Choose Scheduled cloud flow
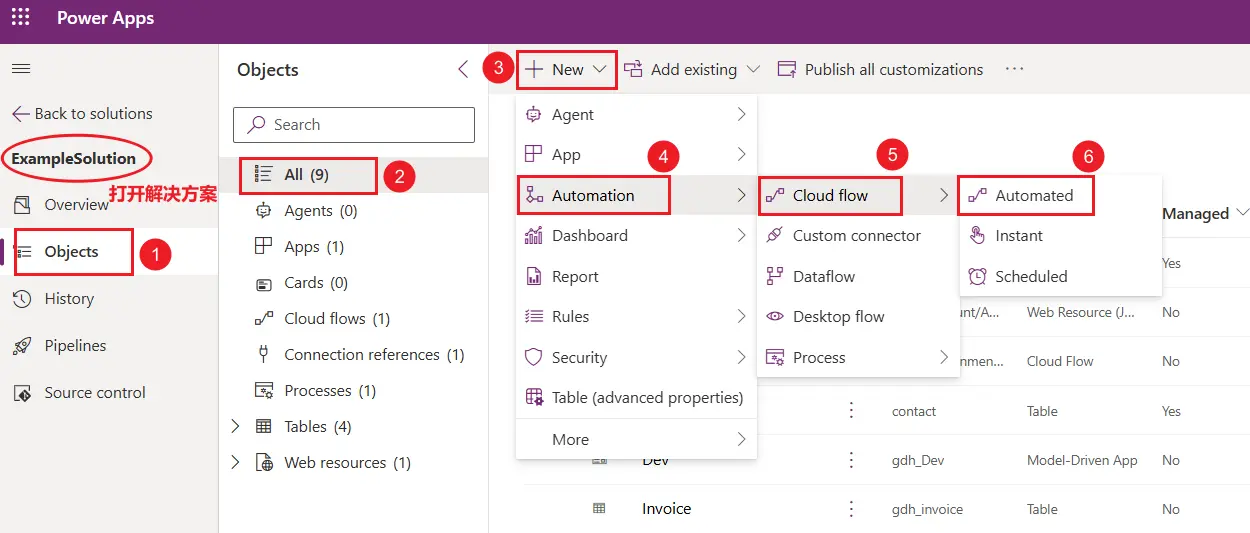This screenshot has height=533, width=1250. click(1060, 277)
